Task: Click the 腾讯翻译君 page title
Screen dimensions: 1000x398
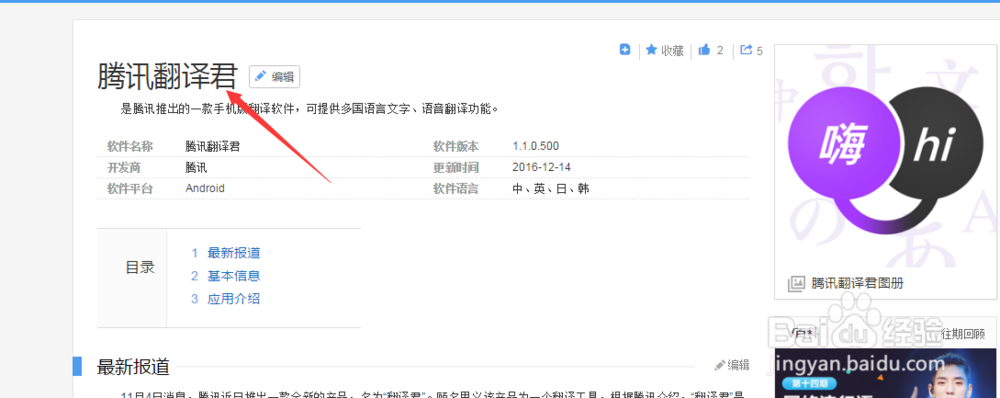Action: click(167, 77)
